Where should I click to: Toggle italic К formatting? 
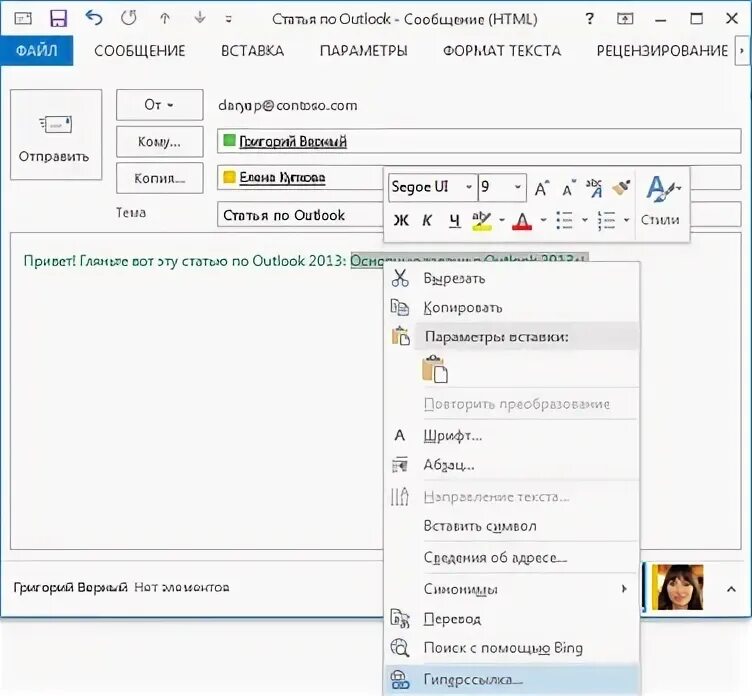click(427, 220)
